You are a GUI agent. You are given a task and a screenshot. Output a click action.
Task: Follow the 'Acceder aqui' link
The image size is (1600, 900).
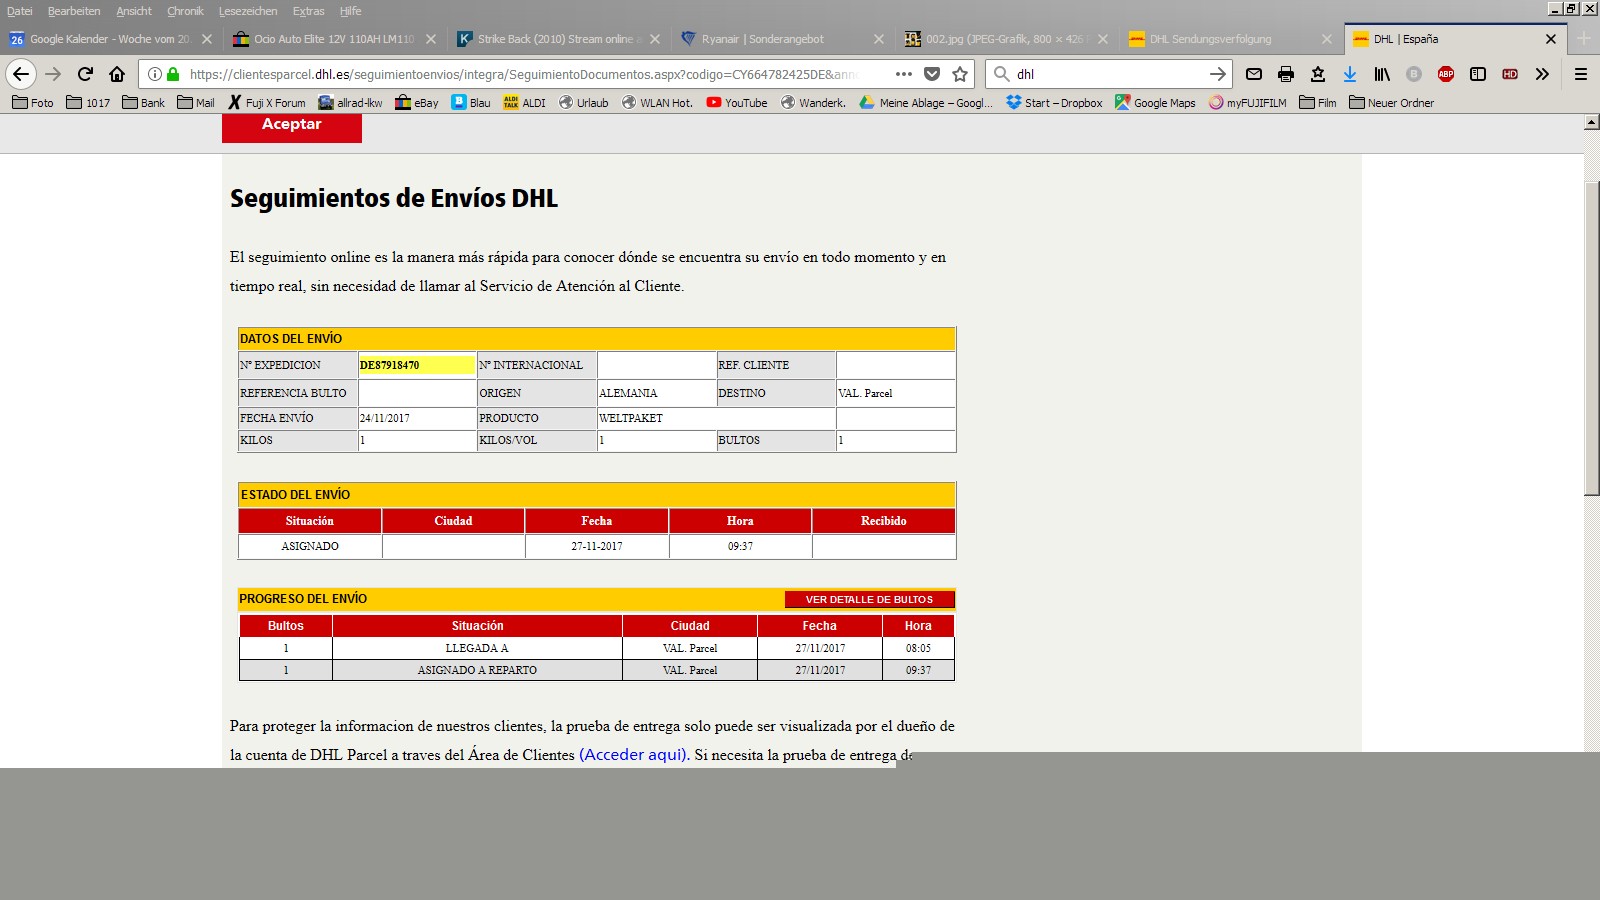[x=633, y=755]
